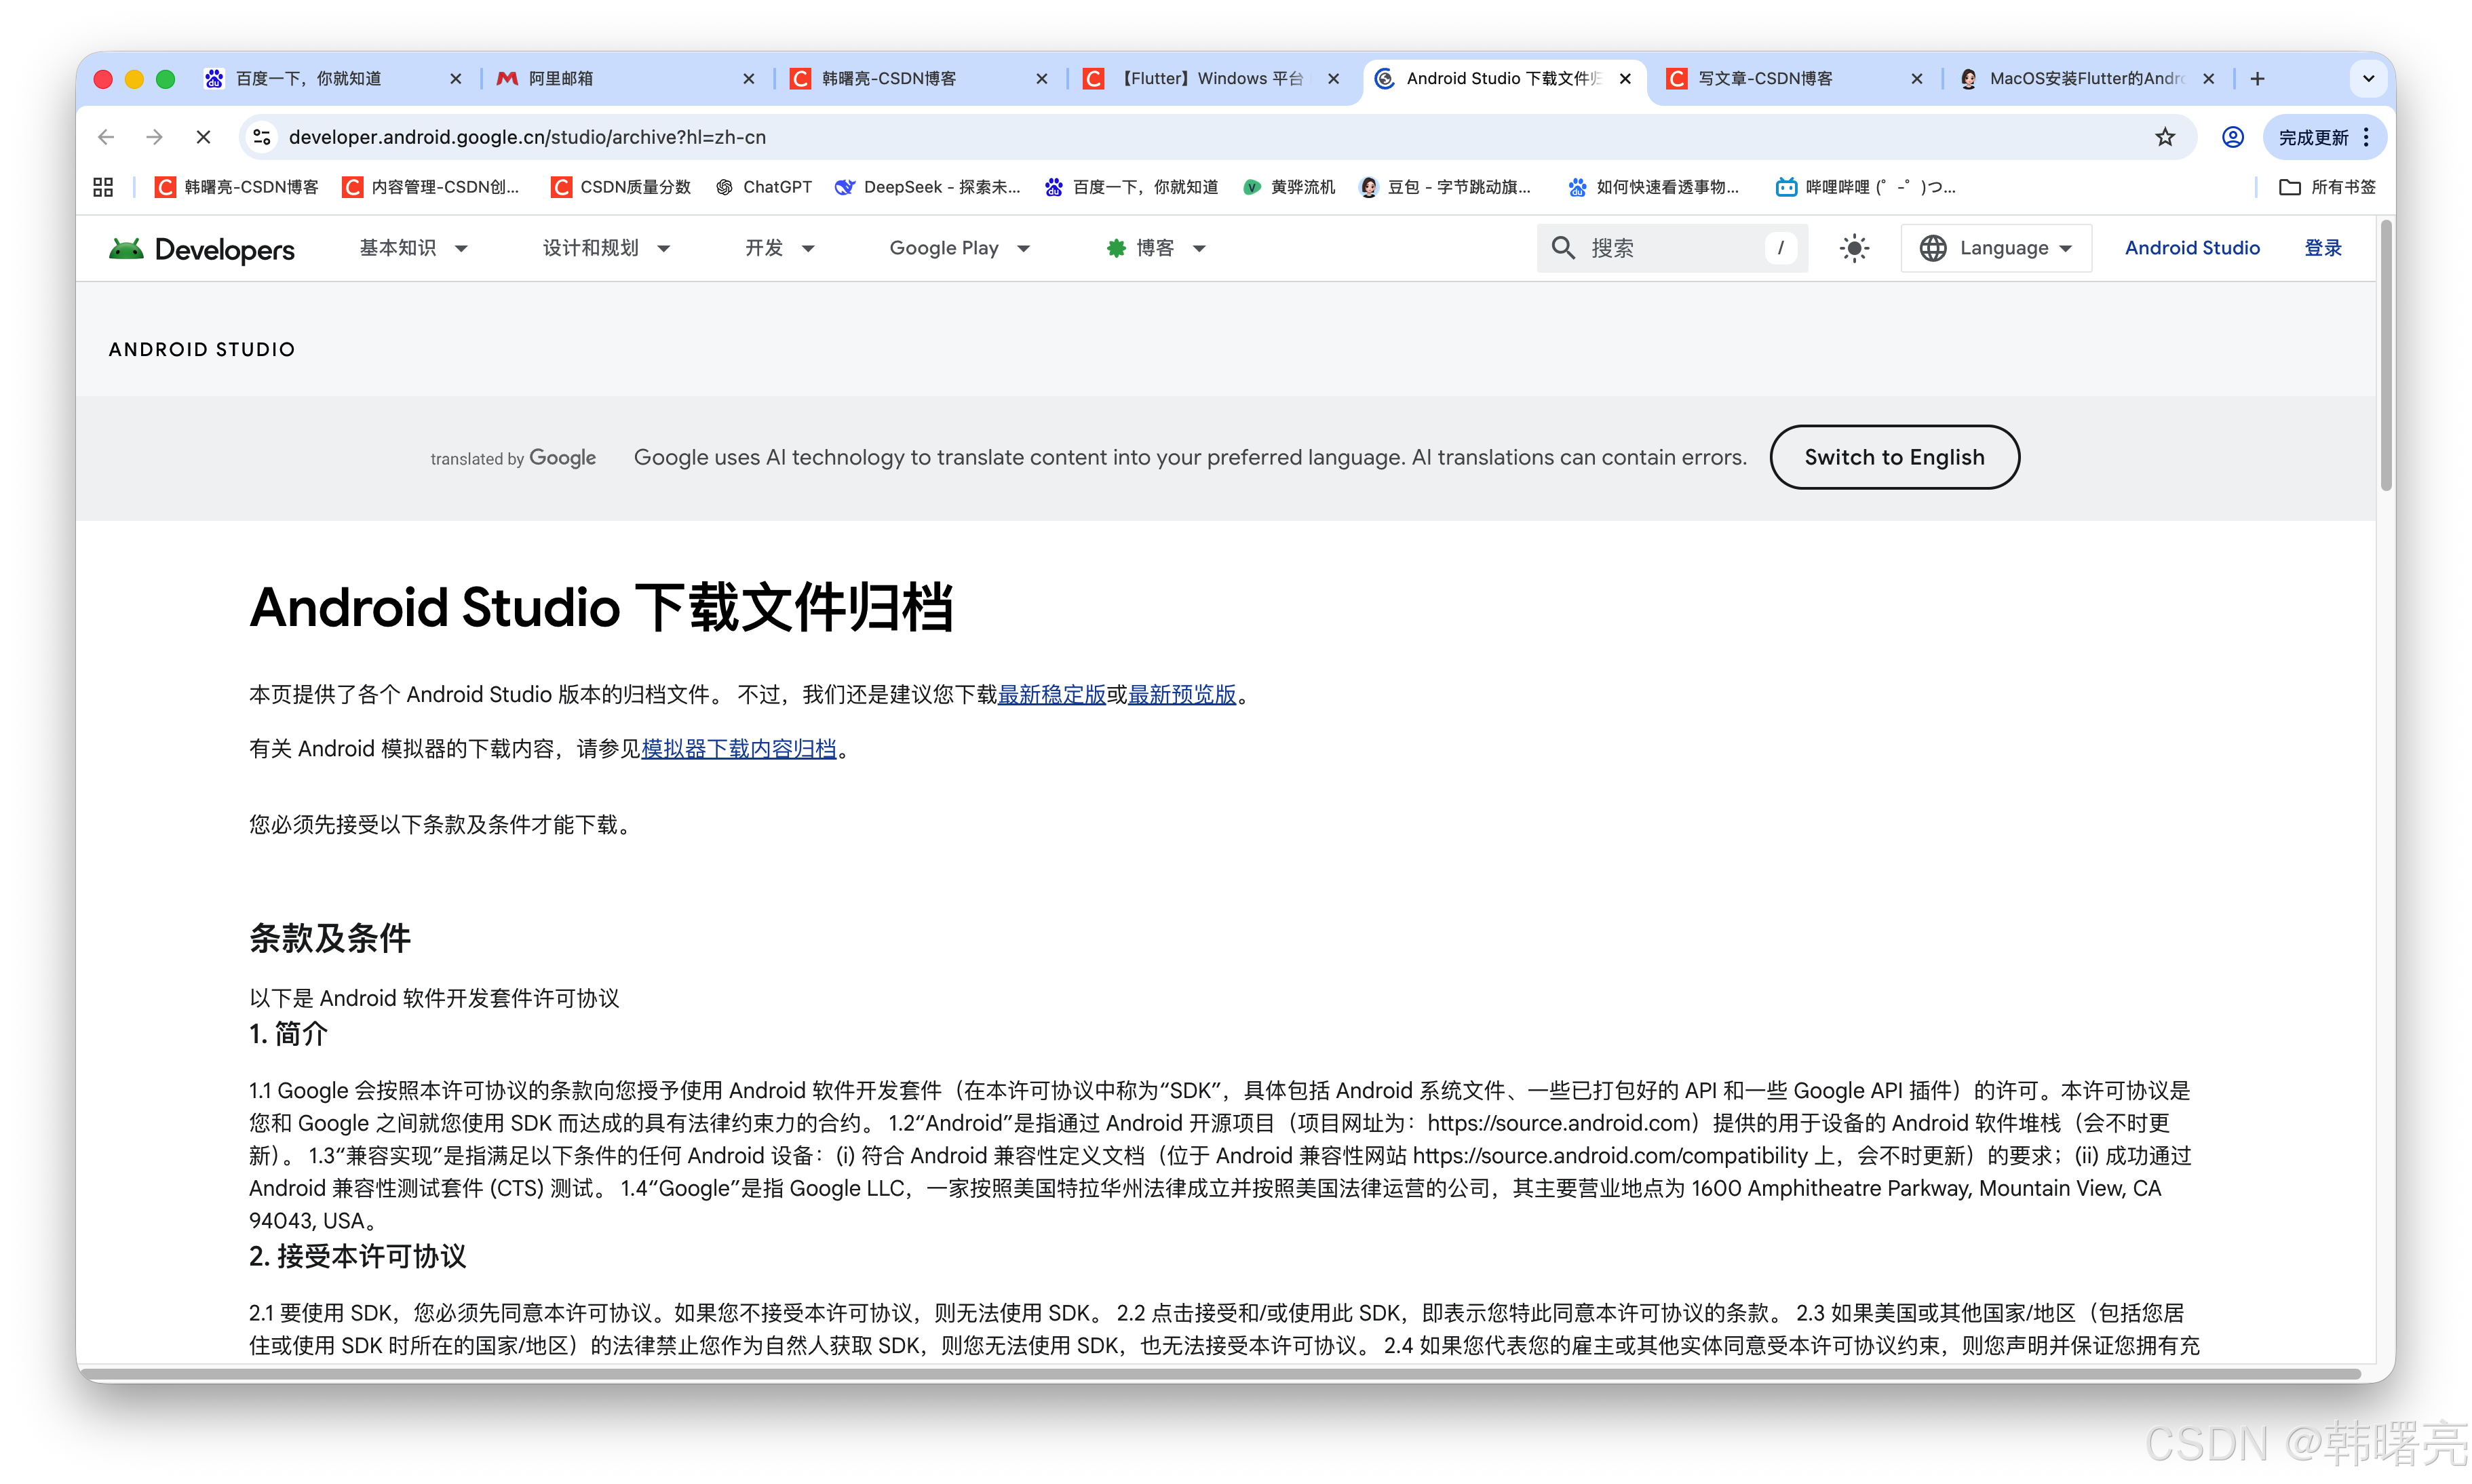
Task: Stop page loading with X icon
Action: [x=203, y=137]
